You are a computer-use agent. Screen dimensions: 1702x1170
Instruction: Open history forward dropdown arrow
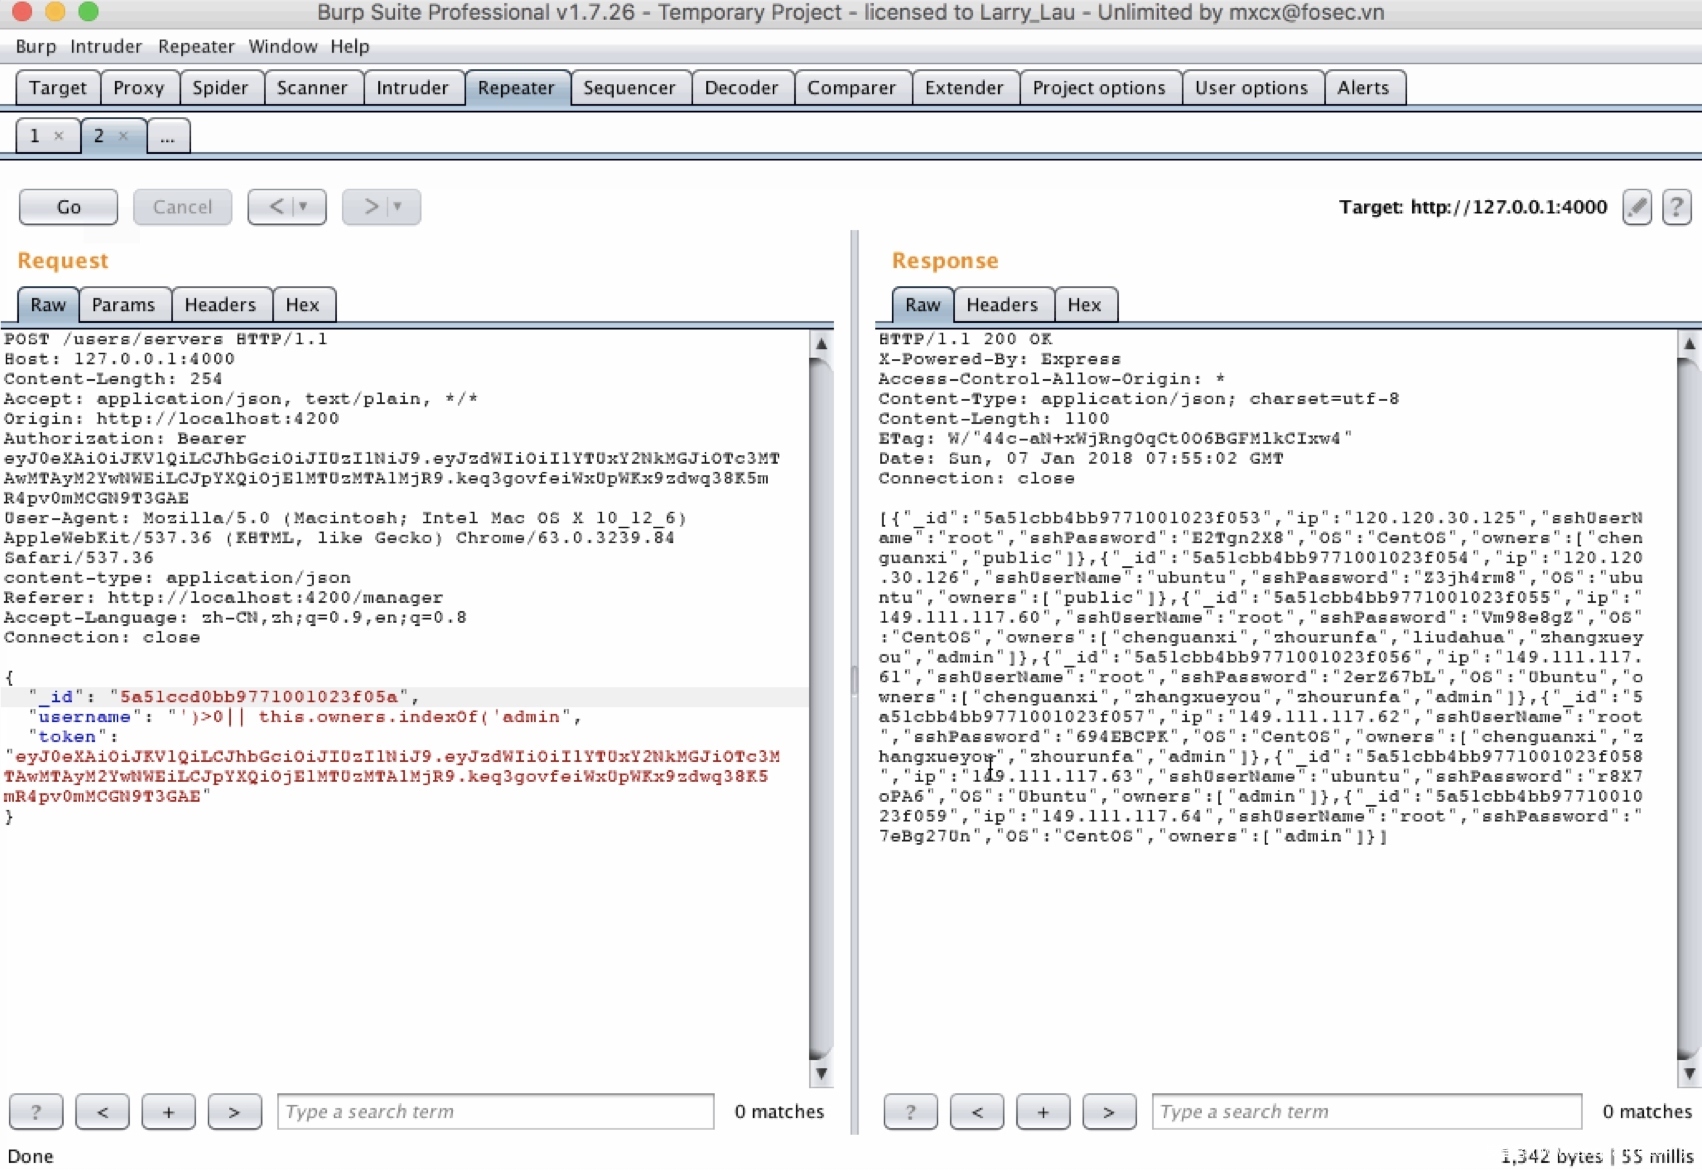[398, 207]
